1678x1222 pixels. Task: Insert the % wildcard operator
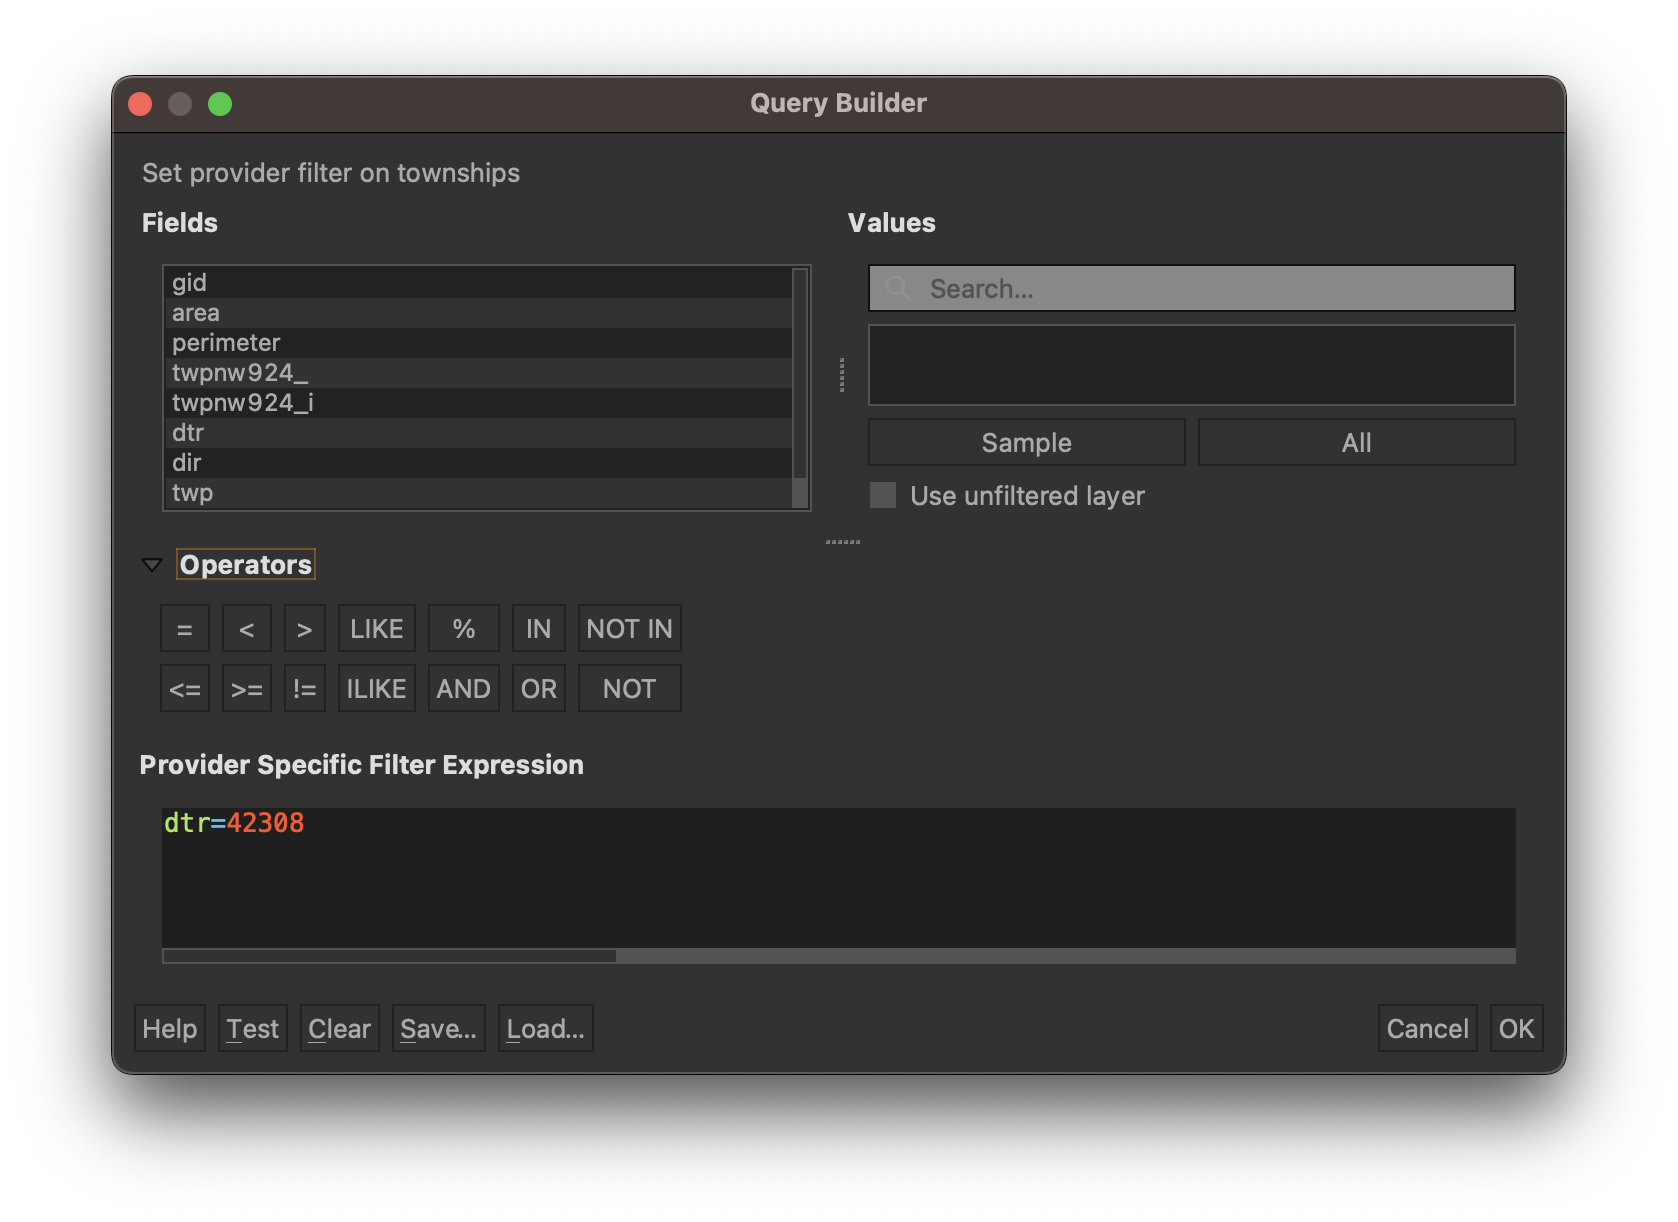coord(463,629)
